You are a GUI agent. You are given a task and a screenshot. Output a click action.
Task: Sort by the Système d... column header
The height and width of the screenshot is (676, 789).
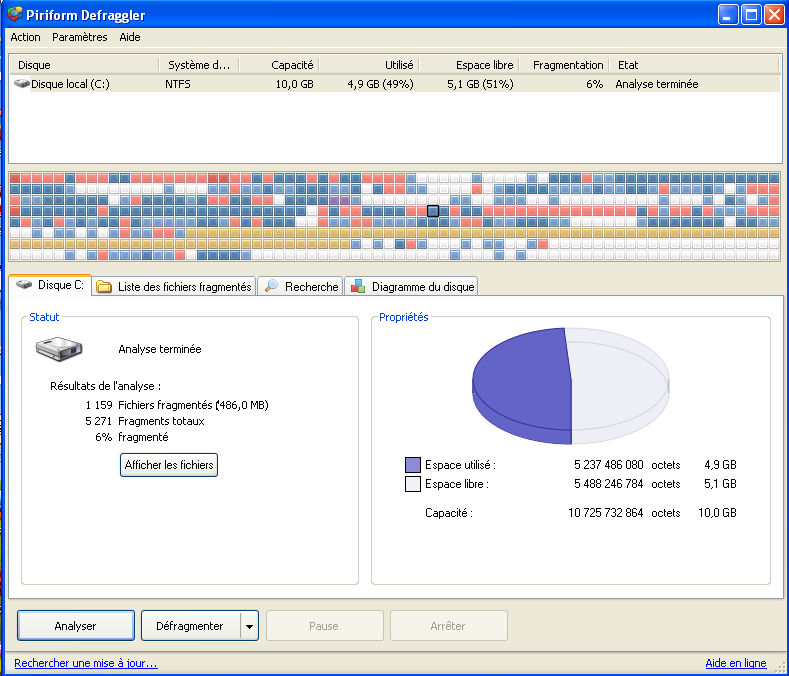coord(199,65)
